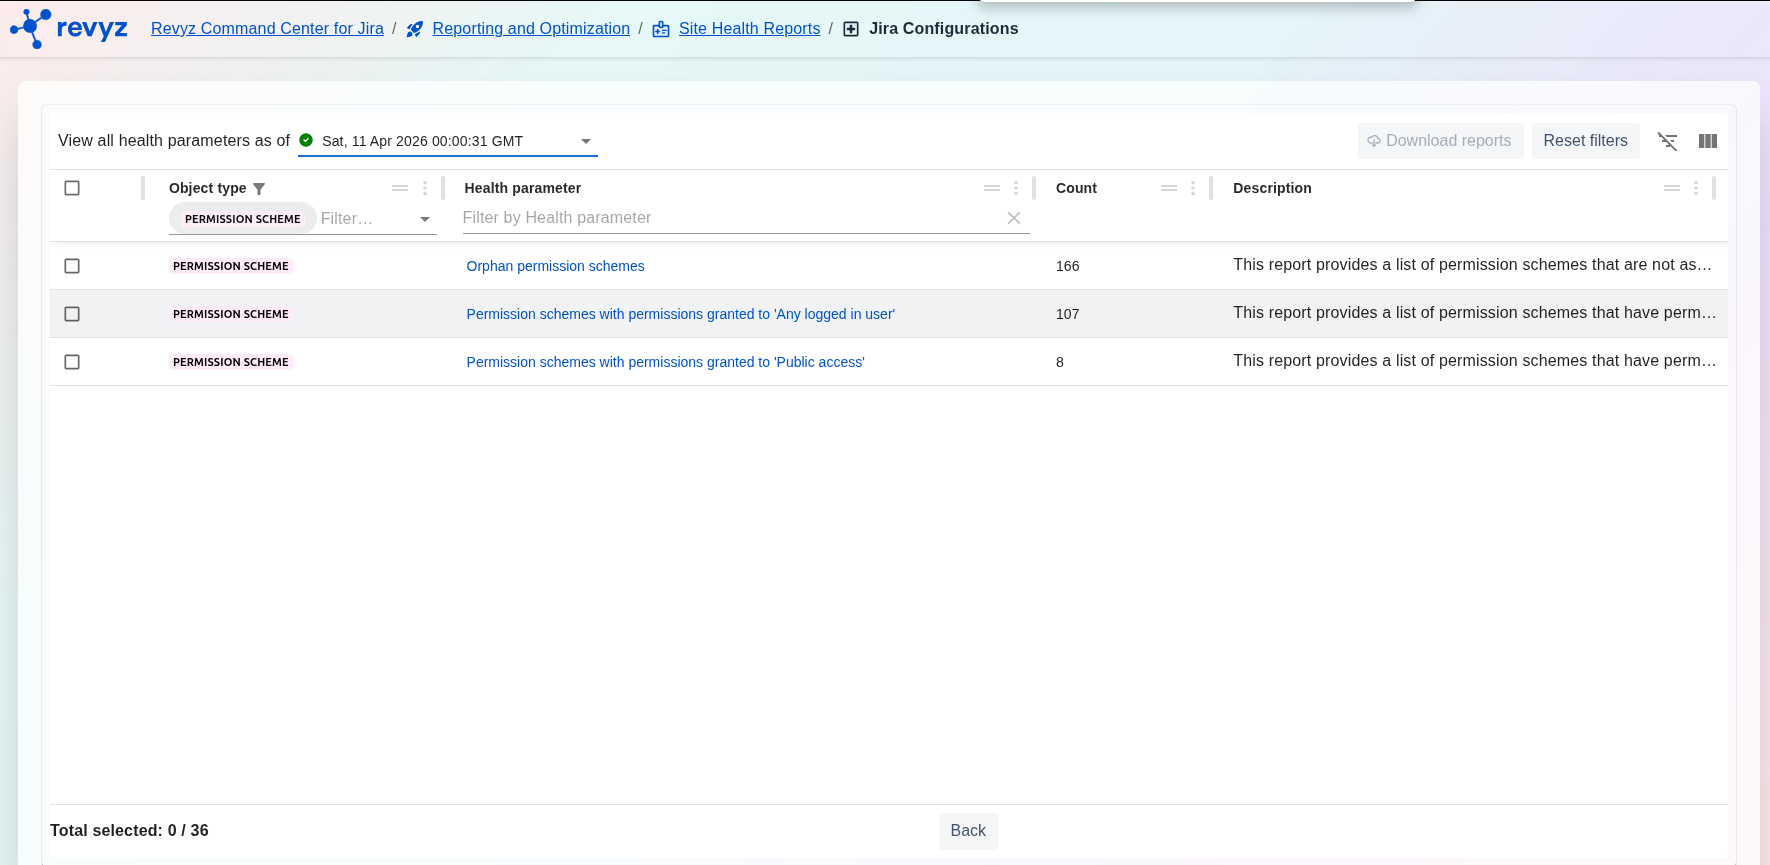Check the Orphan permission schemes row
Viewport: 1770px width, 865px height.
pyautogui.click(x=72, y=266)
